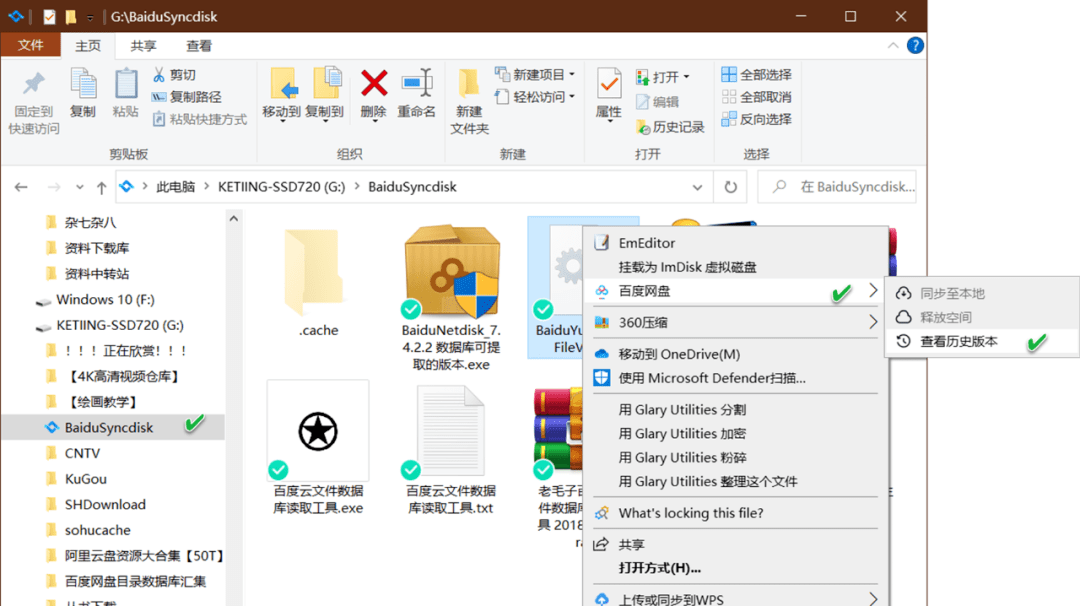Click Select All (全部选择) button
Image resolution: width=1080 pixels, height=606 pixels.
click(756, 75)
